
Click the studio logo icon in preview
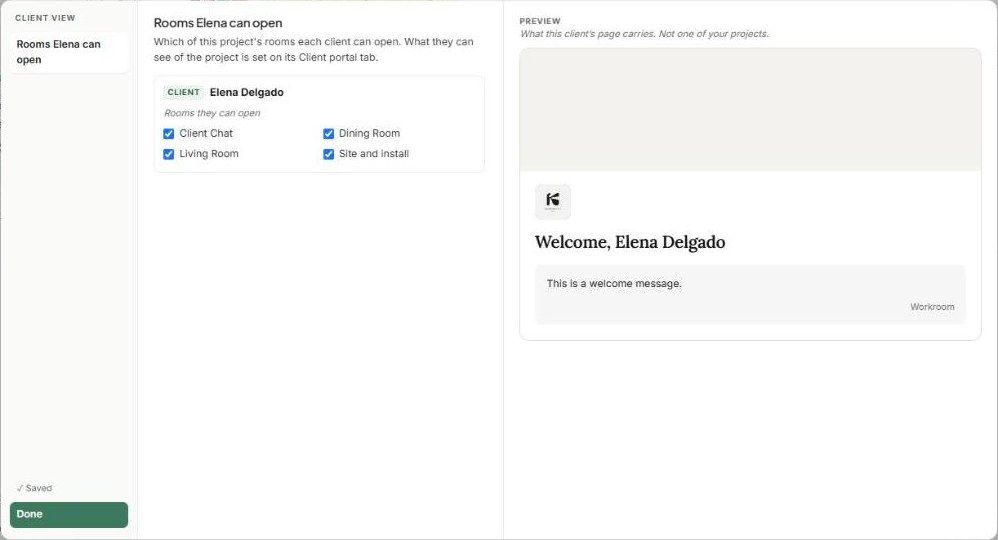click(552, 202)
